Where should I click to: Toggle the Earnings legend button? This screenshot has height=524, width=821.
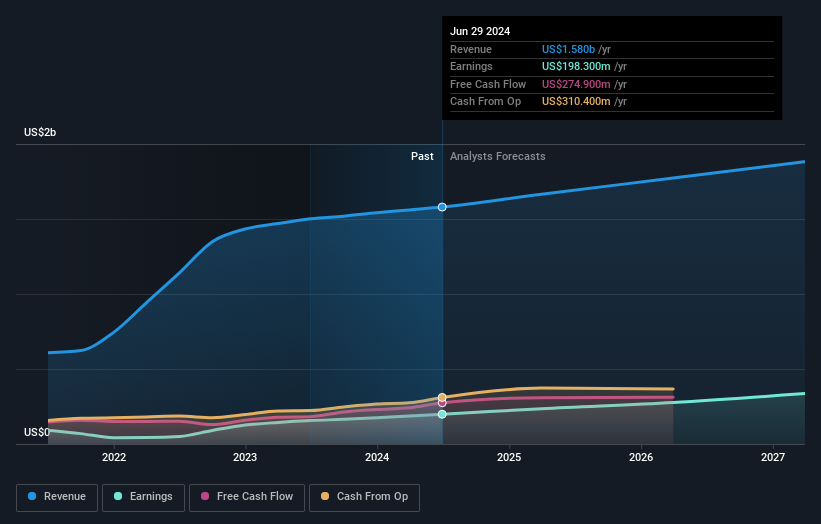(x=143, y=497)
